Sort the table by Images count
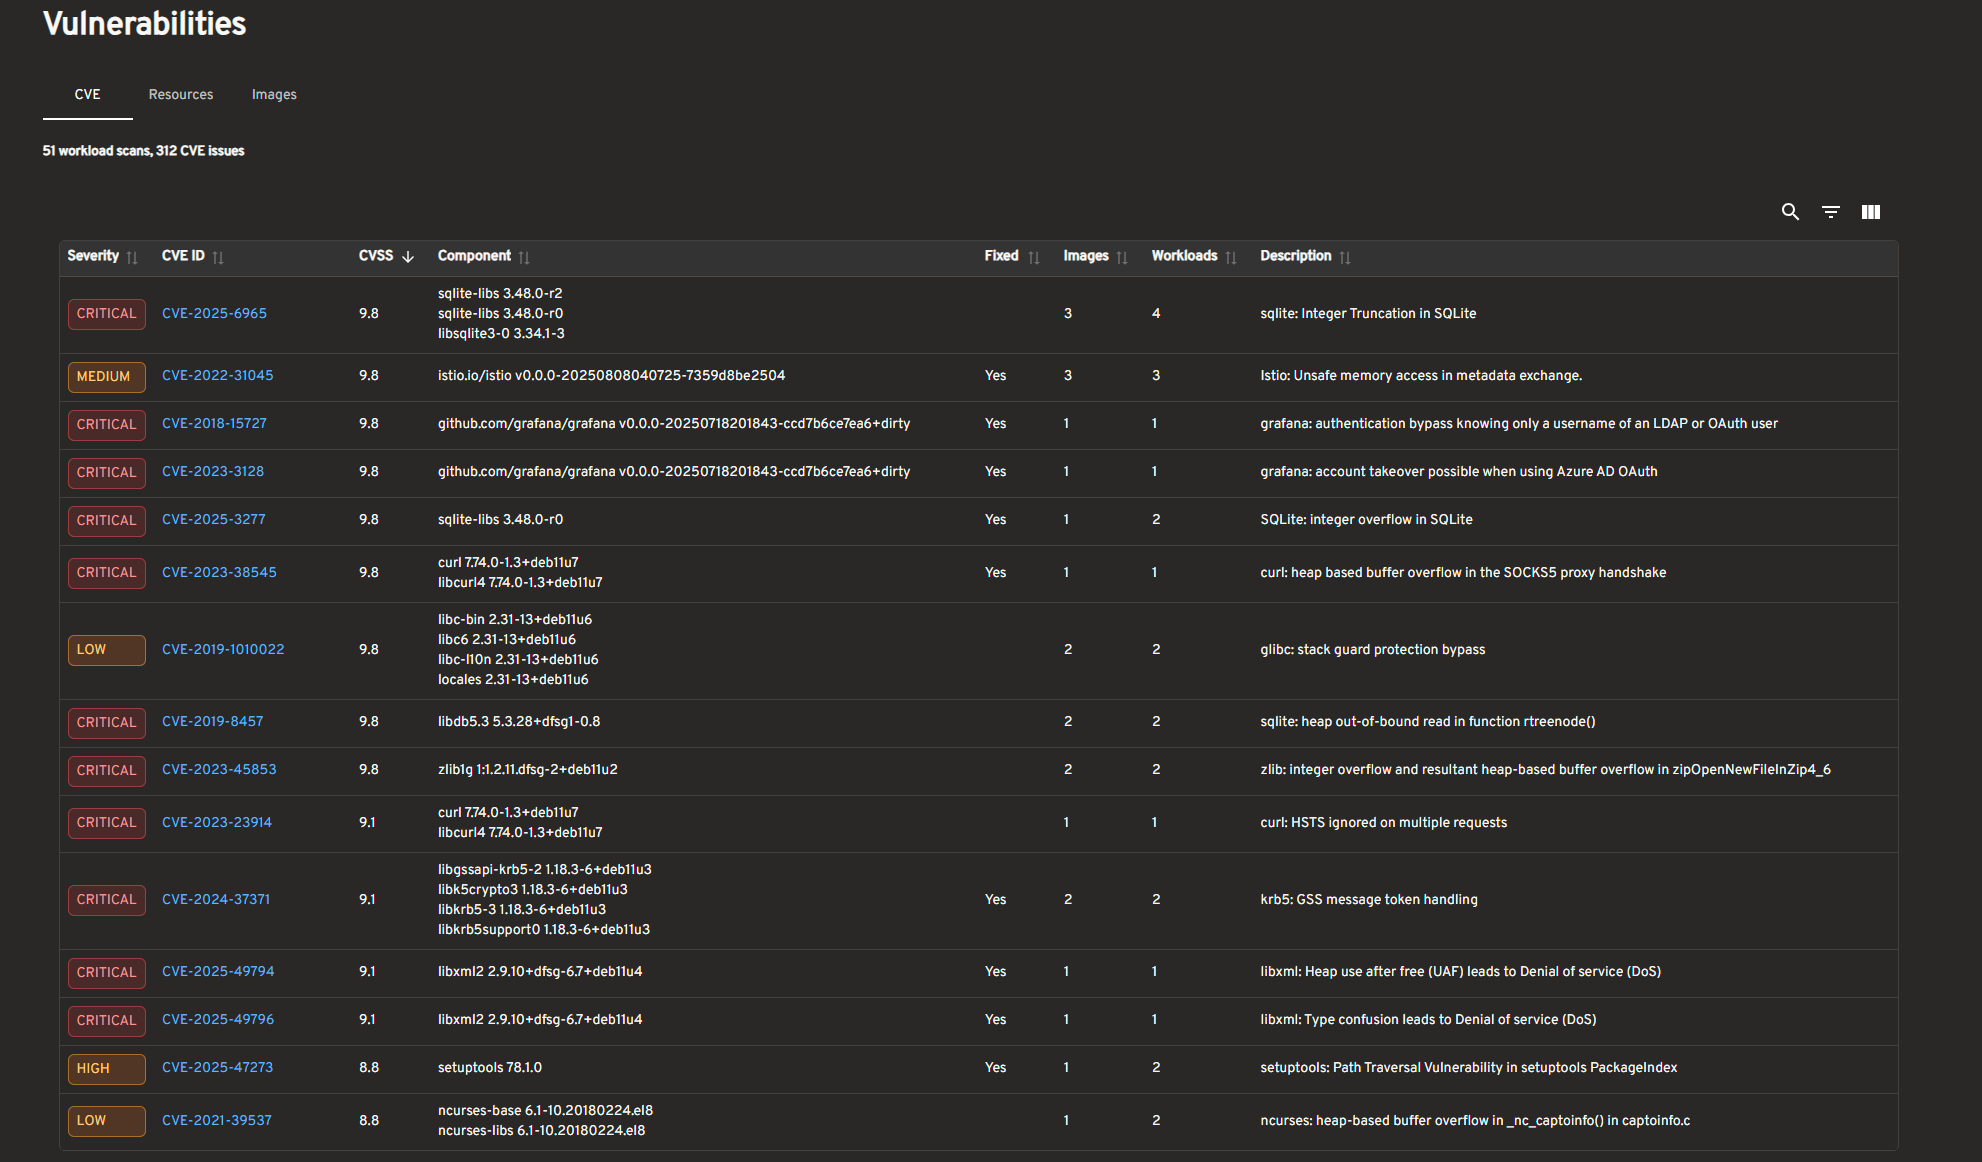Viewport: 1982px width, 1162px height. 1123,256
